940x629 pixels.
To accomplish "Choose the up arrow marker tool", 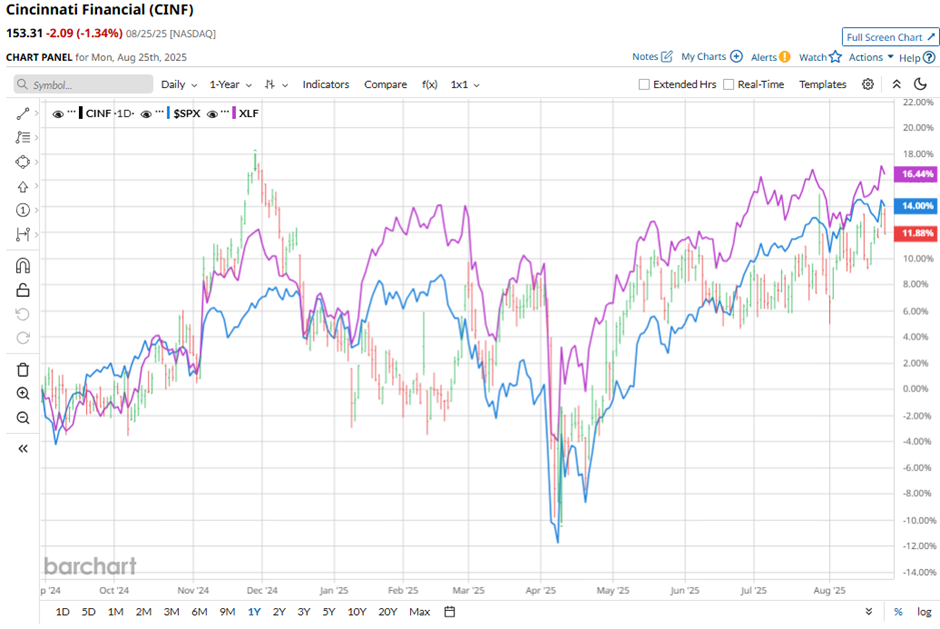I will pyautogui.click(x=23, y=186).
